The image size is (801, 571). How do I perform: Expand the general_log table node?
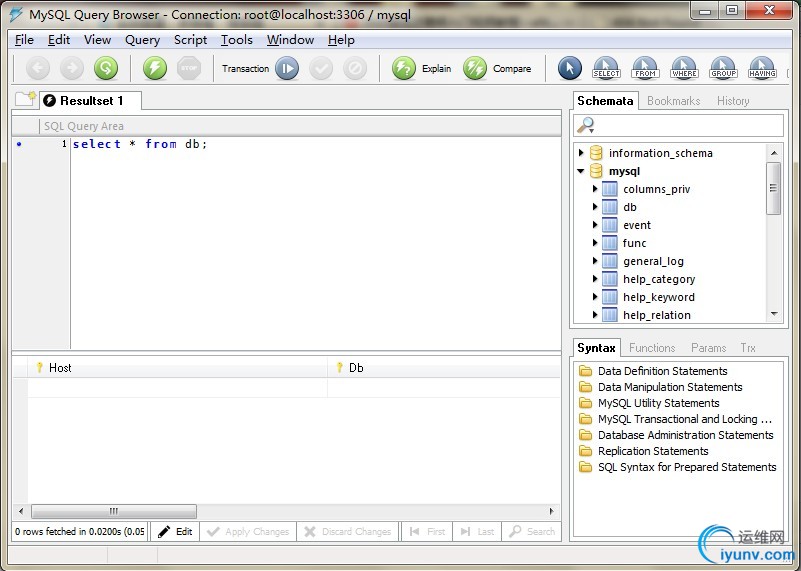click(595, 260)
